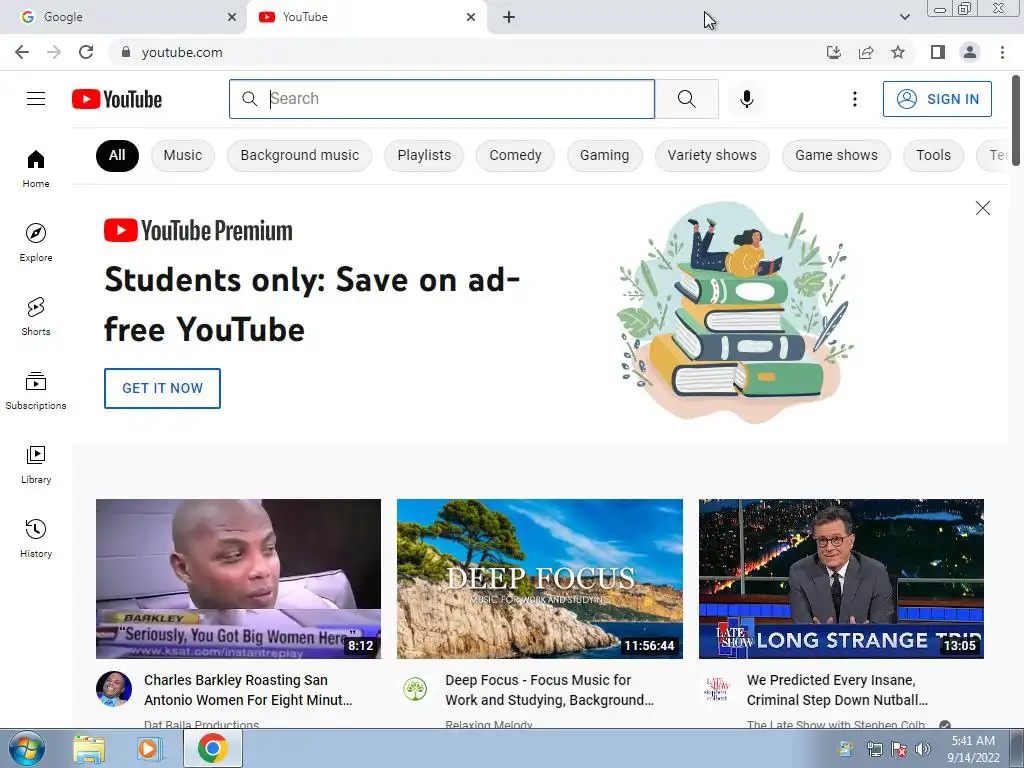Dismiss the YouTube Premium banner
Image resolution: width=1024 pixels, height=768 pixels.
(x=982, y=208)
